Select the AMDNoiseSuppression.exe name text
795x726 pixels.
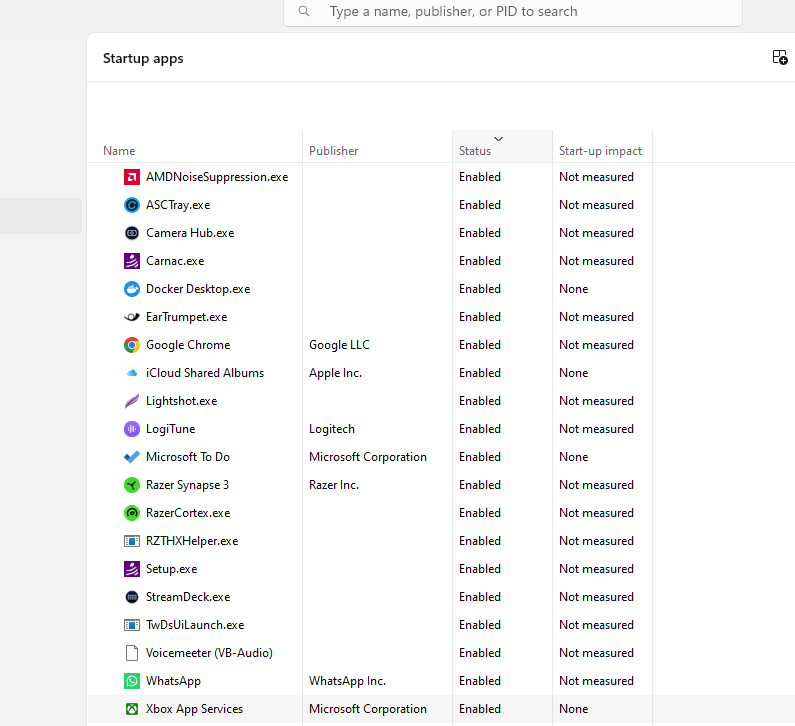coord(217,177)
